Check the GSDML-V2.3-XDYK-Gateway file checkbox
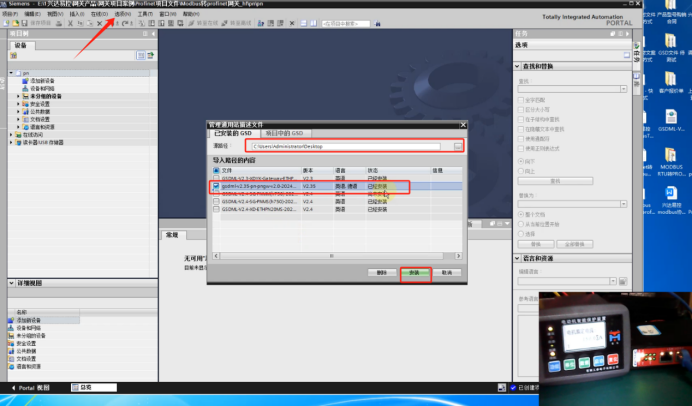 pyautogui.click(x=216, y=178)
